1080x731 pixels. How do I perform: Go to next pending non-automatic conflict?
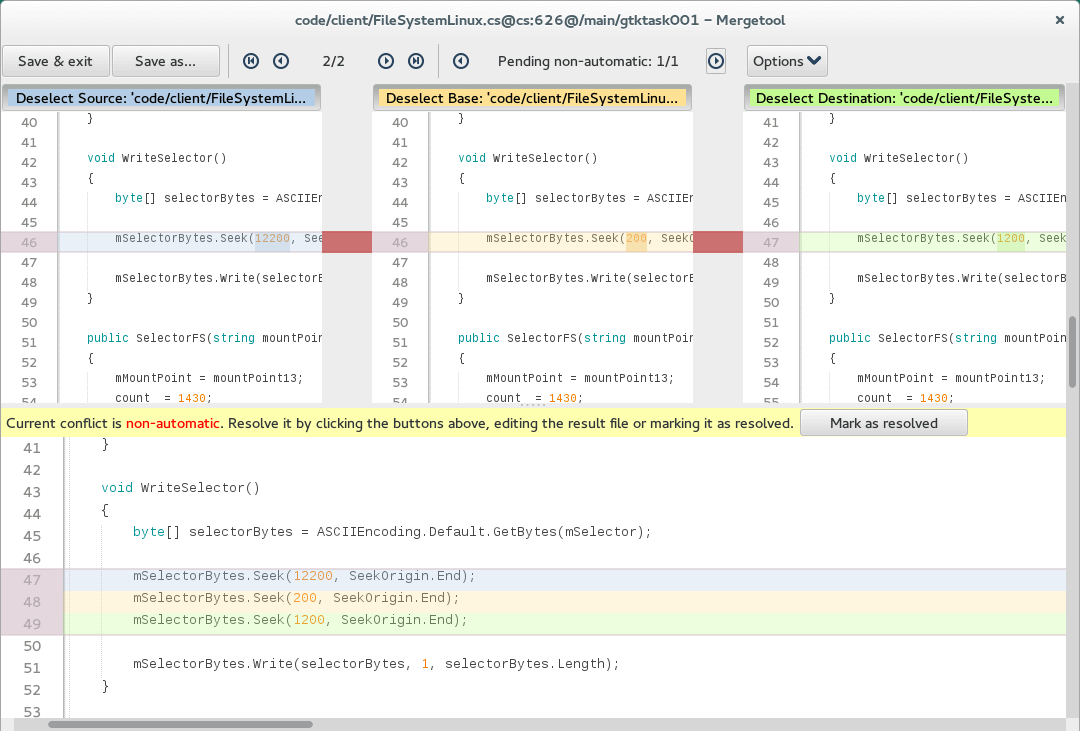(716, 61)
